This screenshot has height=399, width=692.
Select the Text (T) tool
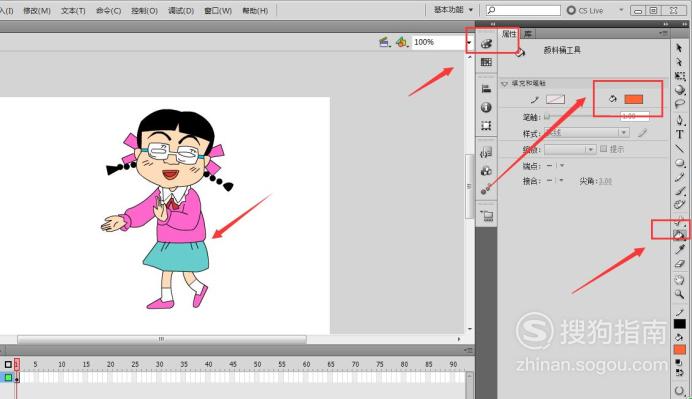pos(680,134)
